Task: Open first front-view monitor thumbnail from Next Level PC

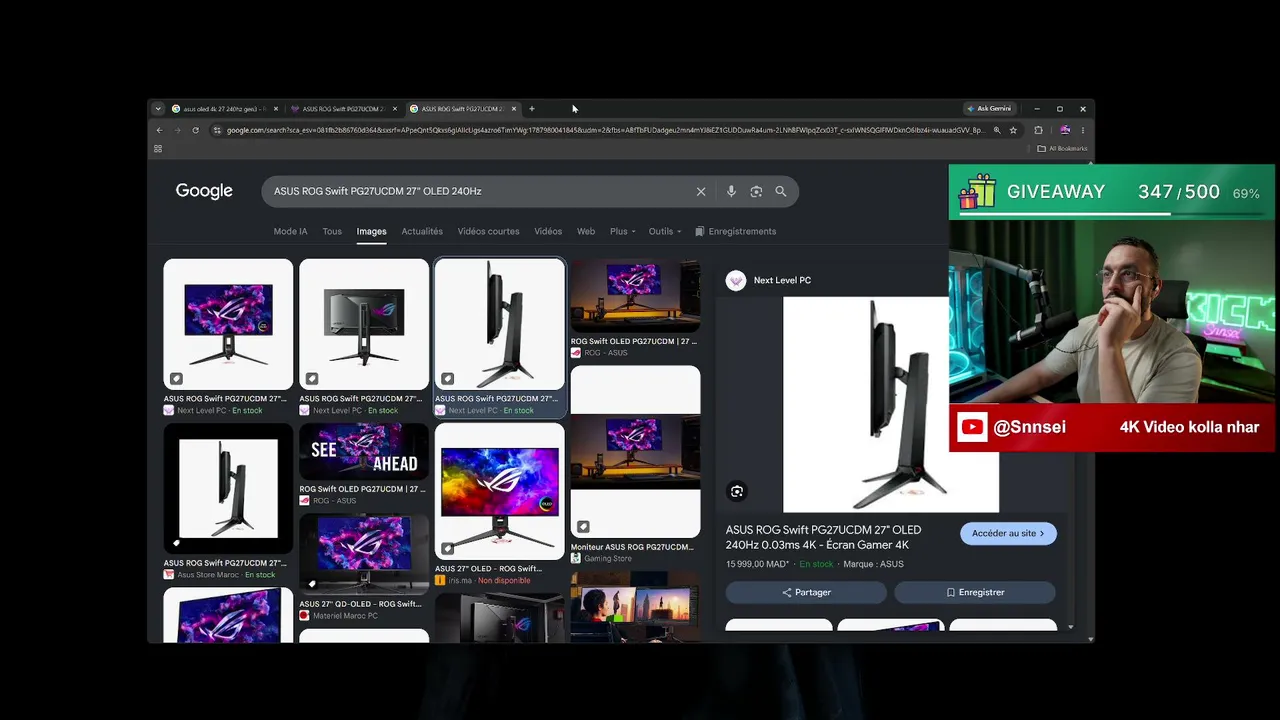Action: [x=228, y=324]
